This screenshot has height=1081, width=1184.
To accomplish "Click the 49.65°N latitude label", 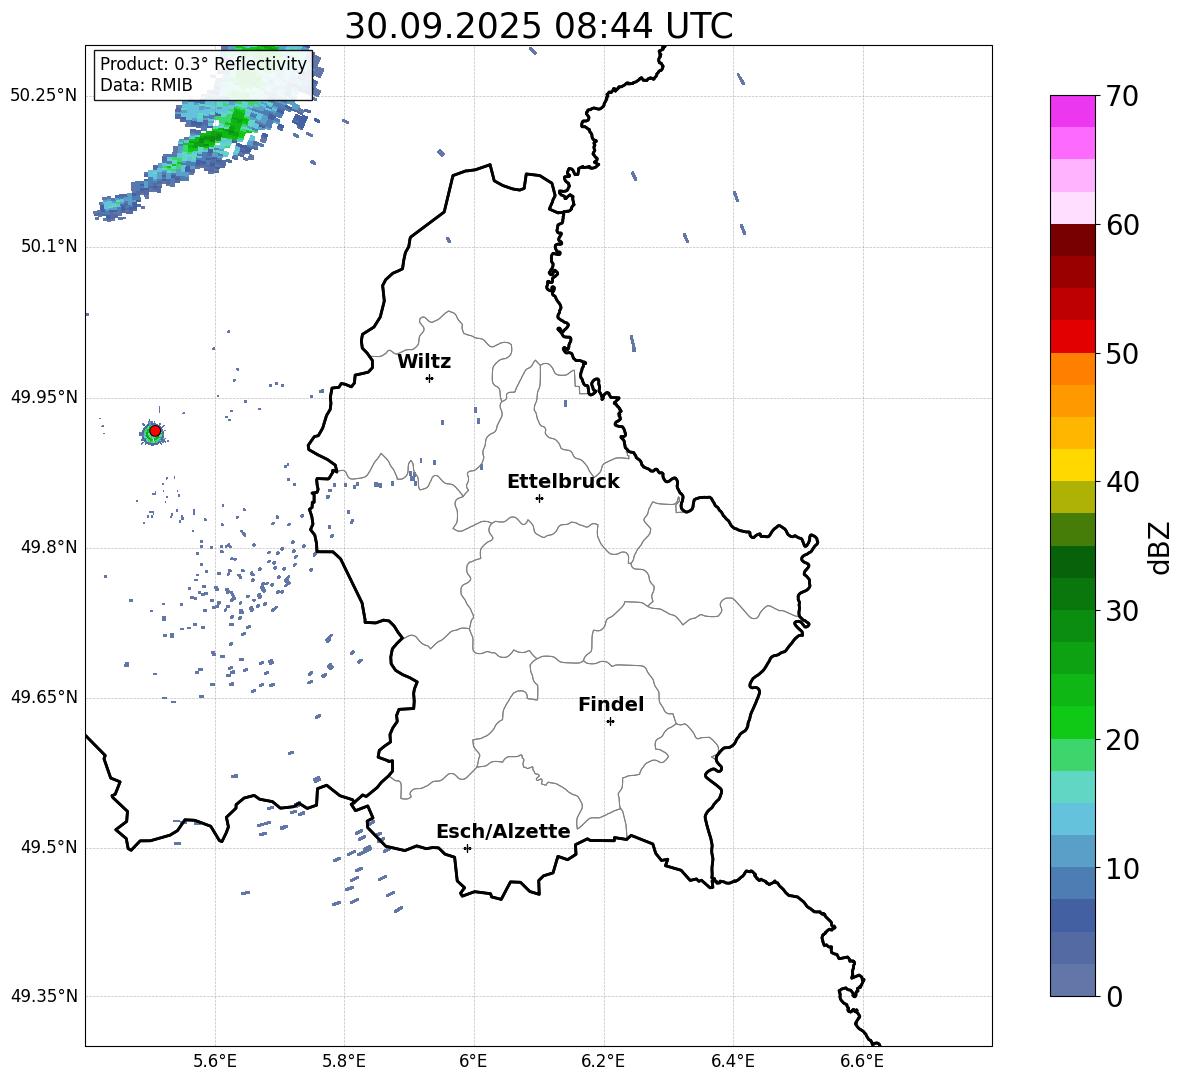I will pyautogui.click(x=43, y=697).
